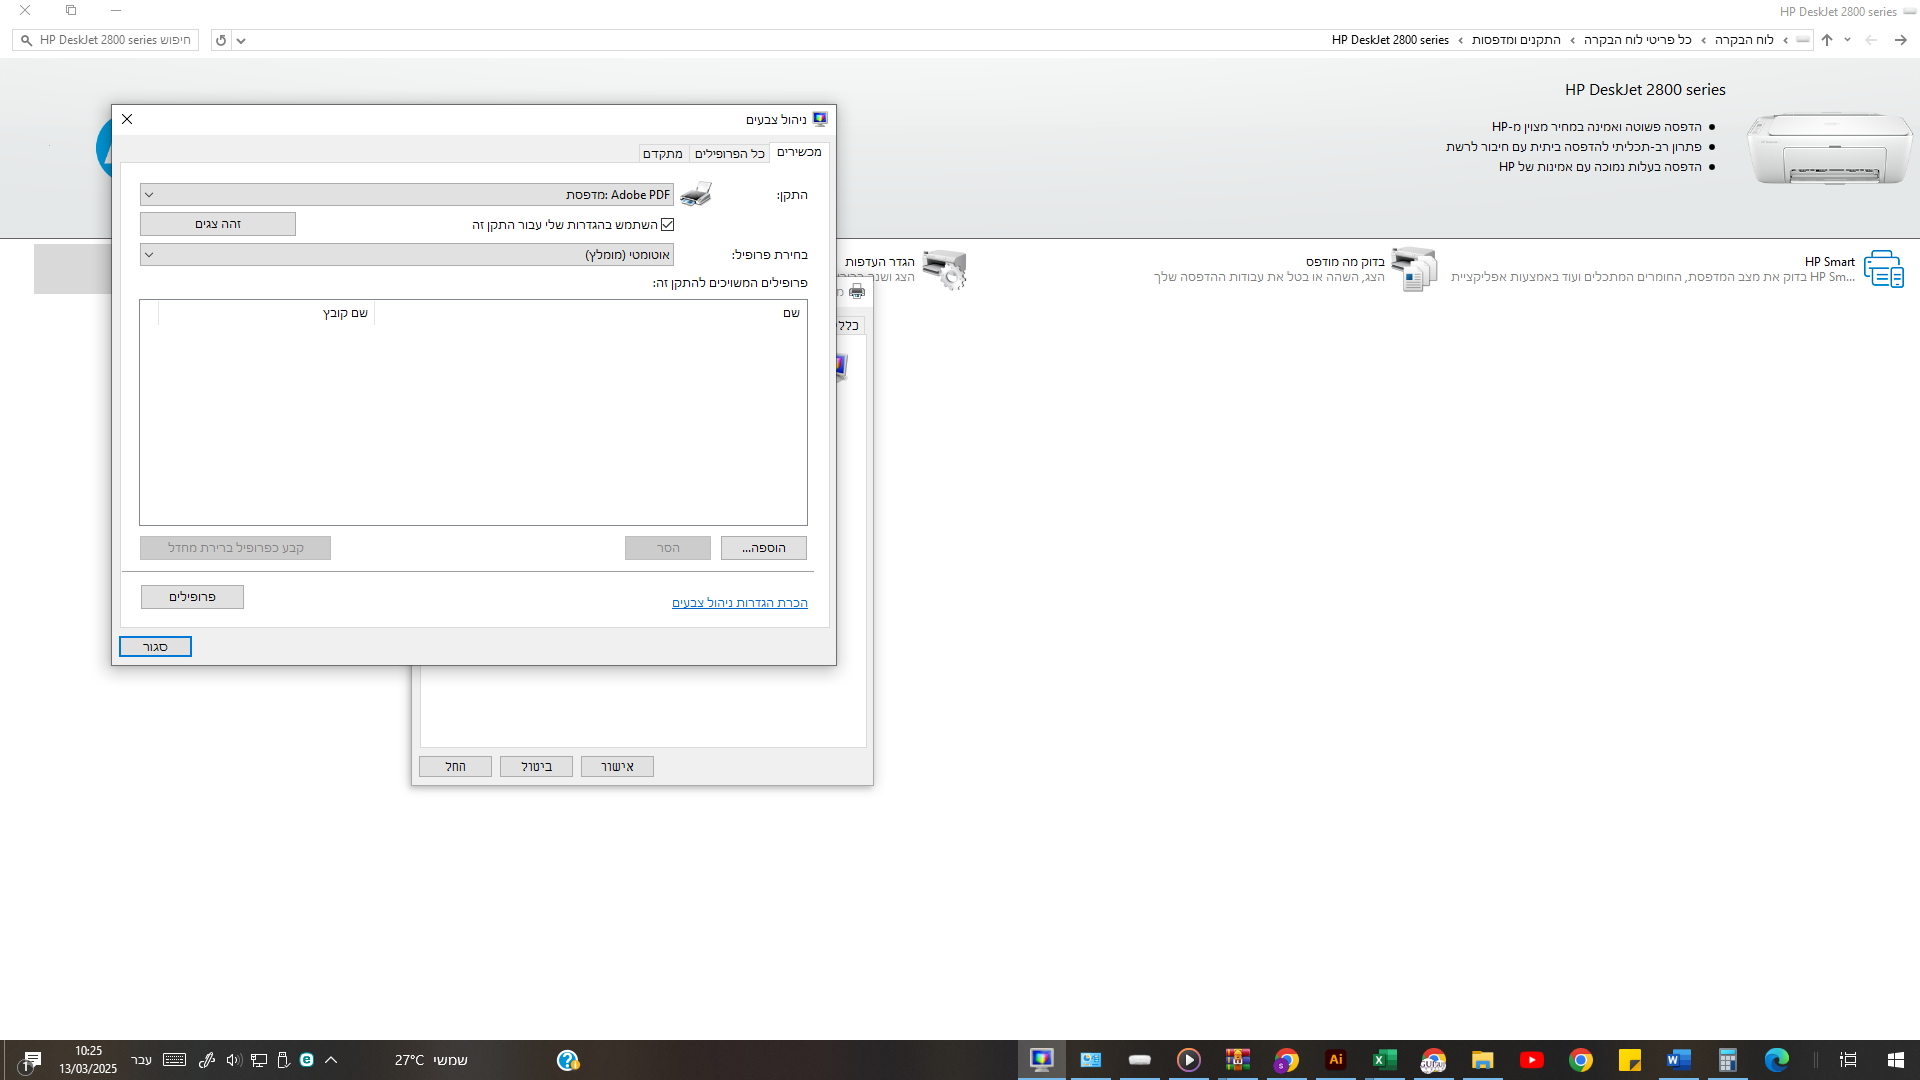Open the HP Smart printer icon
Viewport: 1920px width, 1080px height.
pyautogui.click(x=1884, y=269)
